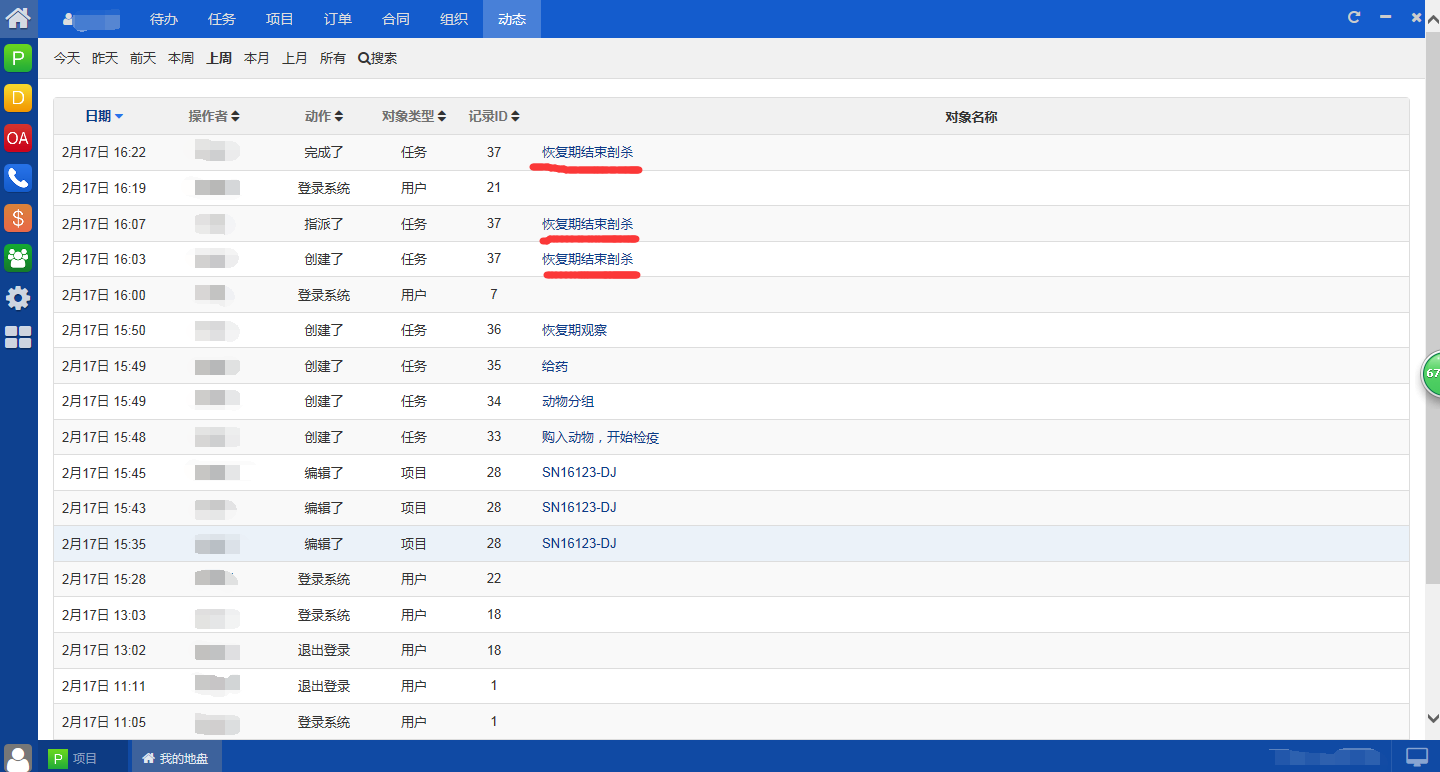Click the user avatar at bottom left
Screen dimensions: 1440x772
(18, 757)
